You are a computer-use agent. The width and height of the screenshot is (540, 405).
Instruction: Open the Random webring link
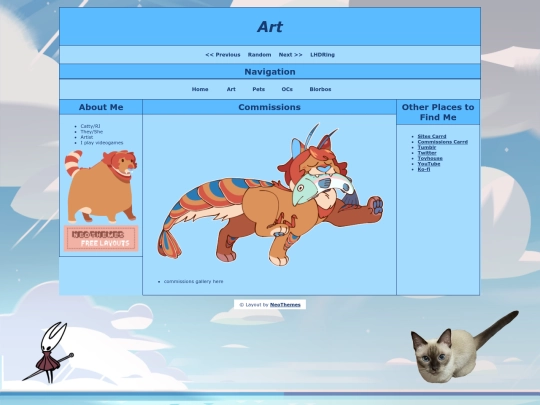[259, 55]
